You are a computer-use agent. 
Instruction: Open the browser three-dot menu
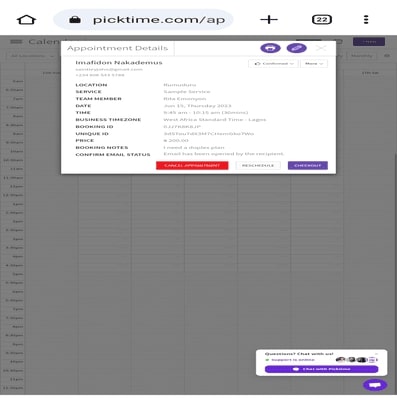point(366,20)
